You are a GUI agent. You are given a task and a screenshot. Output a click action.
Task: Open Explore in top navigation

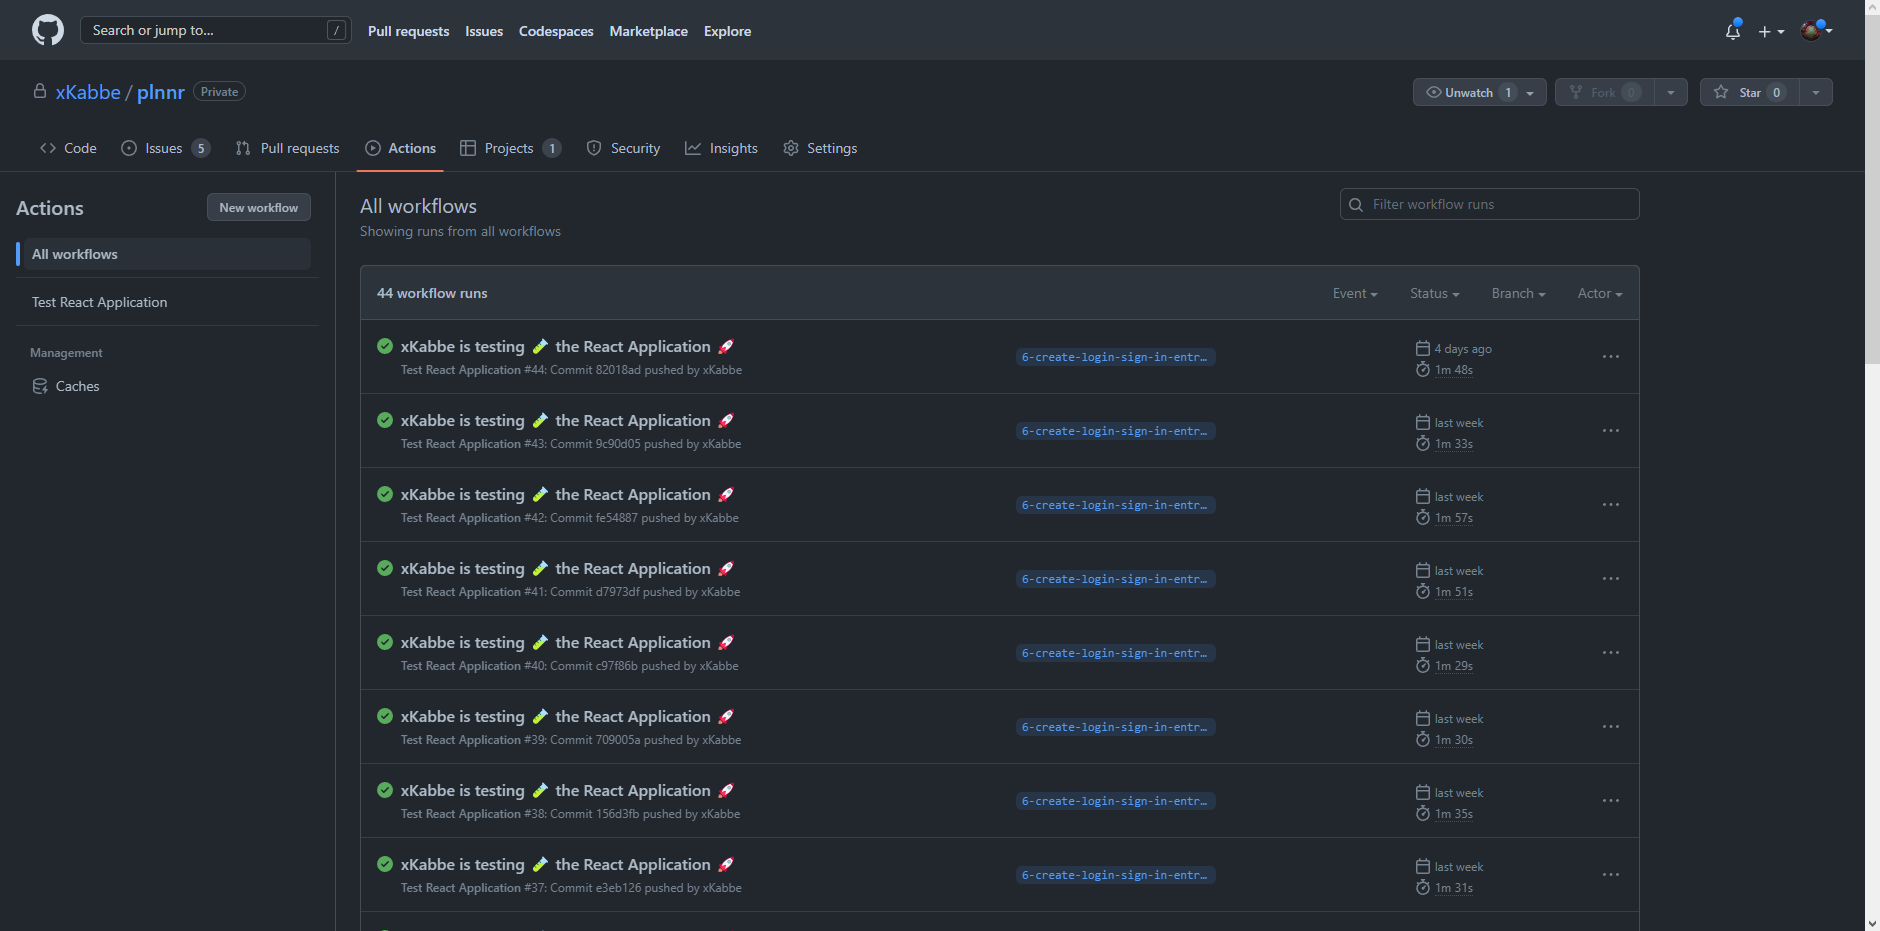tap(727, 31)
